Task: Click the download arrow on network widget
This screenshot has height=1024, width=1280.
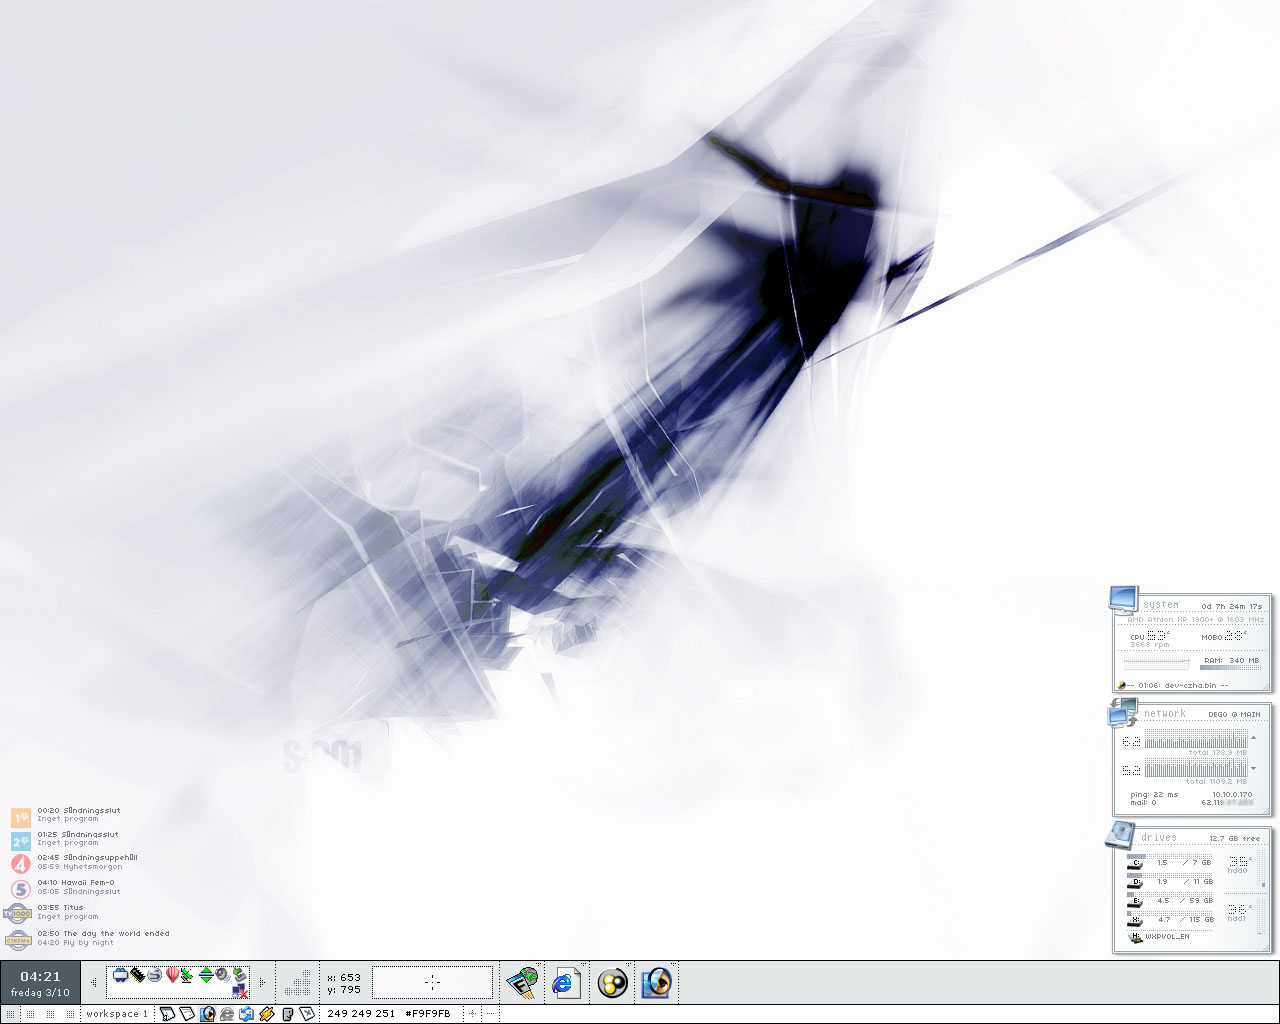Action: (x=1253, y=768)
